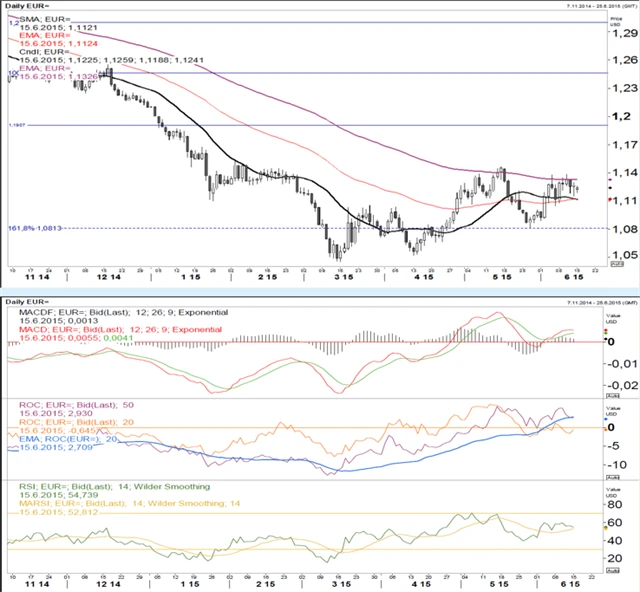
Task: Click candle values '1,1225; 1,1259; 1,1188; 1,1241'
Action: pos(137,60)
